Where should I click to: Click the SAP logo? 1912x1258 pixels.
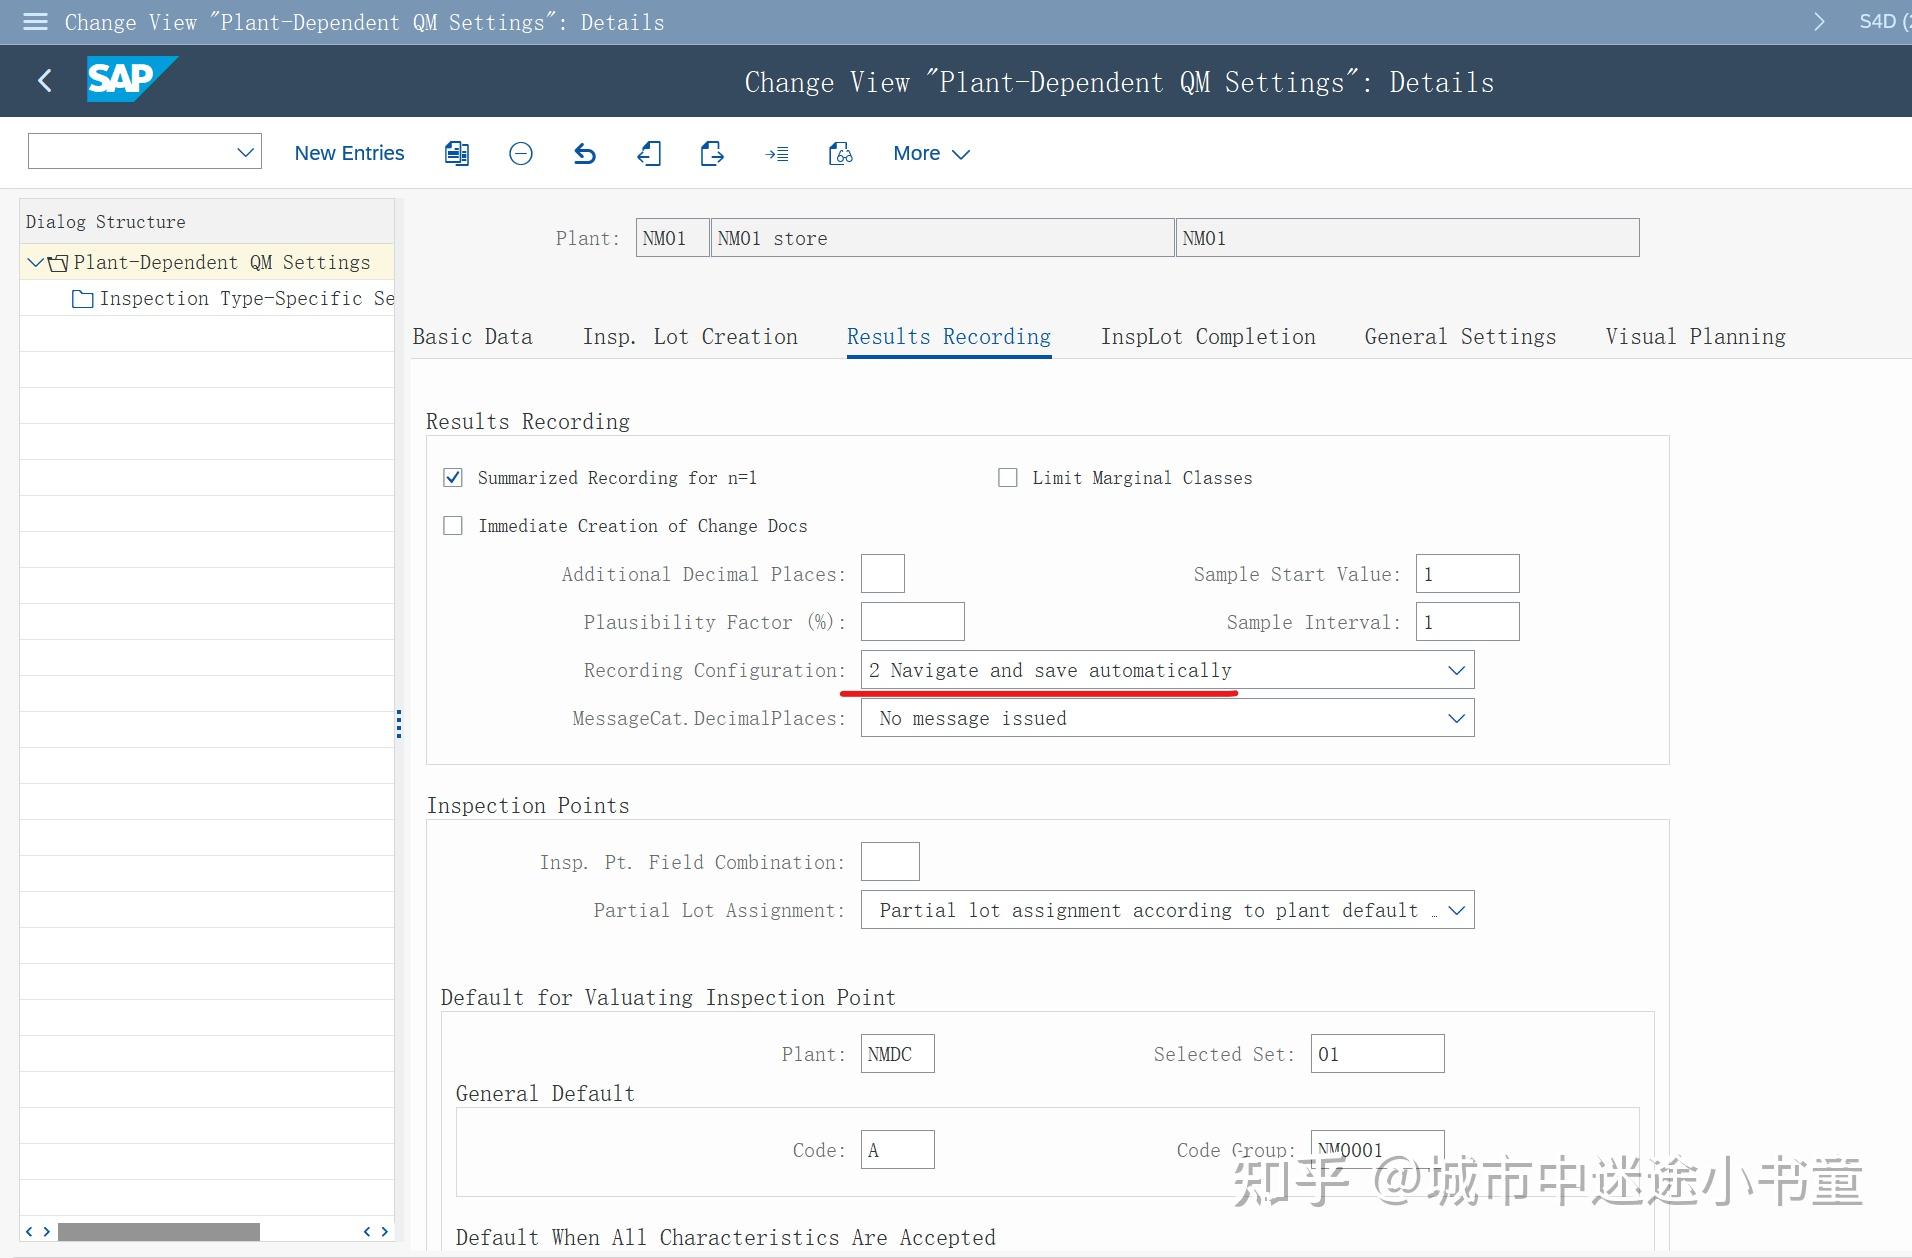130,79
